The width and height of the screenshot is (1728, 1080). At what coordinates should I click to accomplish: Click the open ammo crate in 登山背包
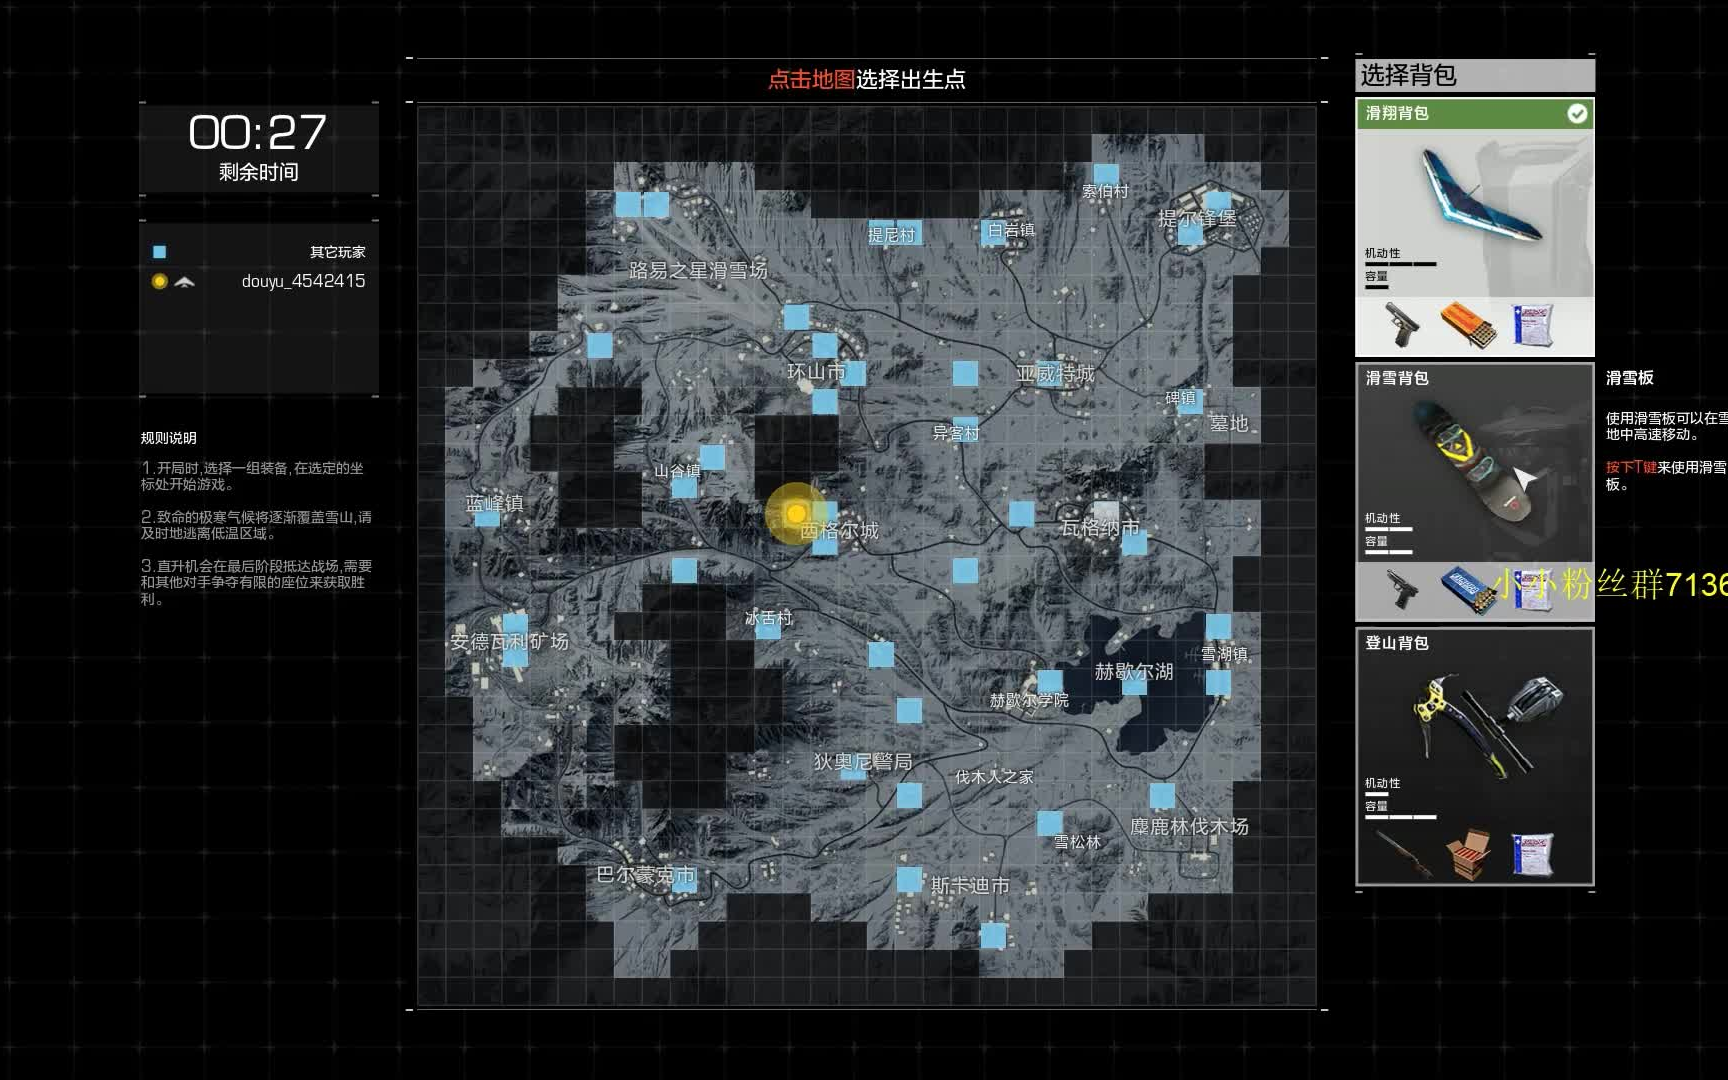[x=1469, y=854]
